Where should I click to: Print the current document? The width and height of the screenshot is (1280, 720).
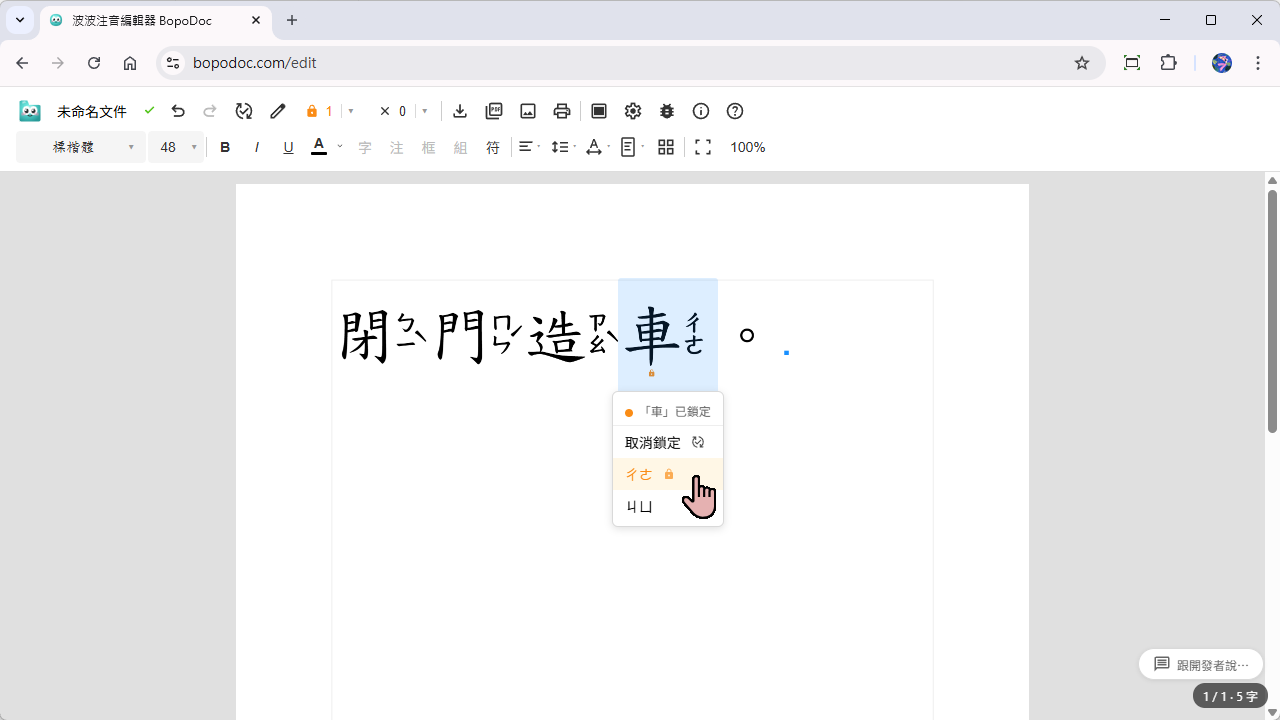pos(561,111)
